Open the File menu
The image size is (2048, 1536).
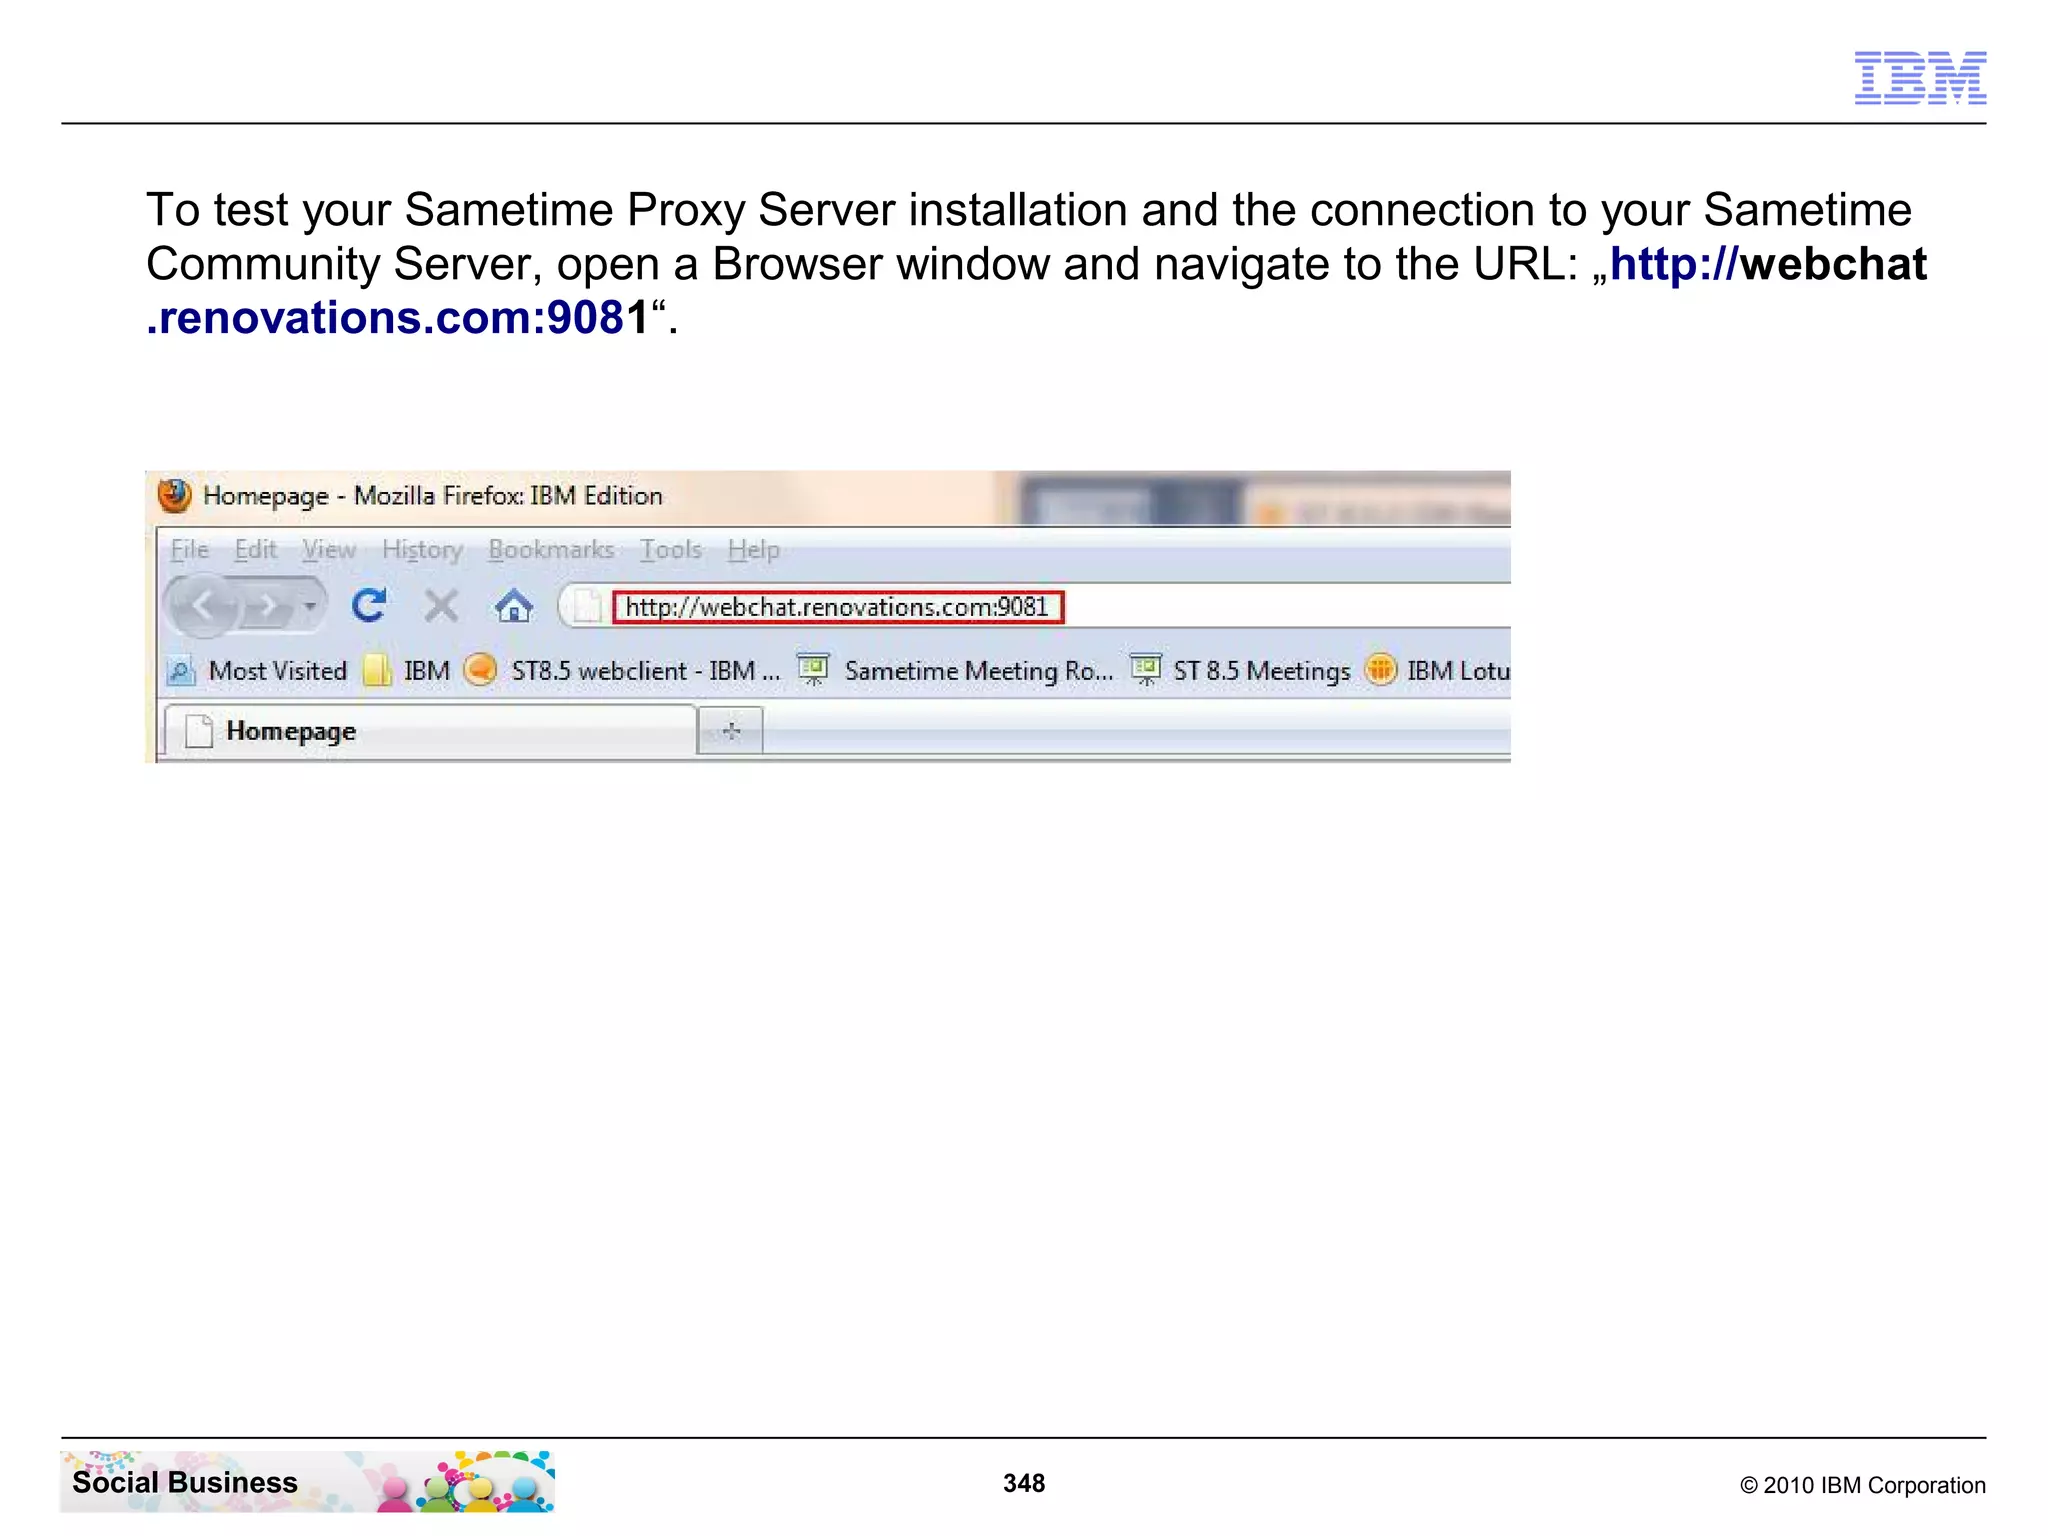[x=189, y=550]
